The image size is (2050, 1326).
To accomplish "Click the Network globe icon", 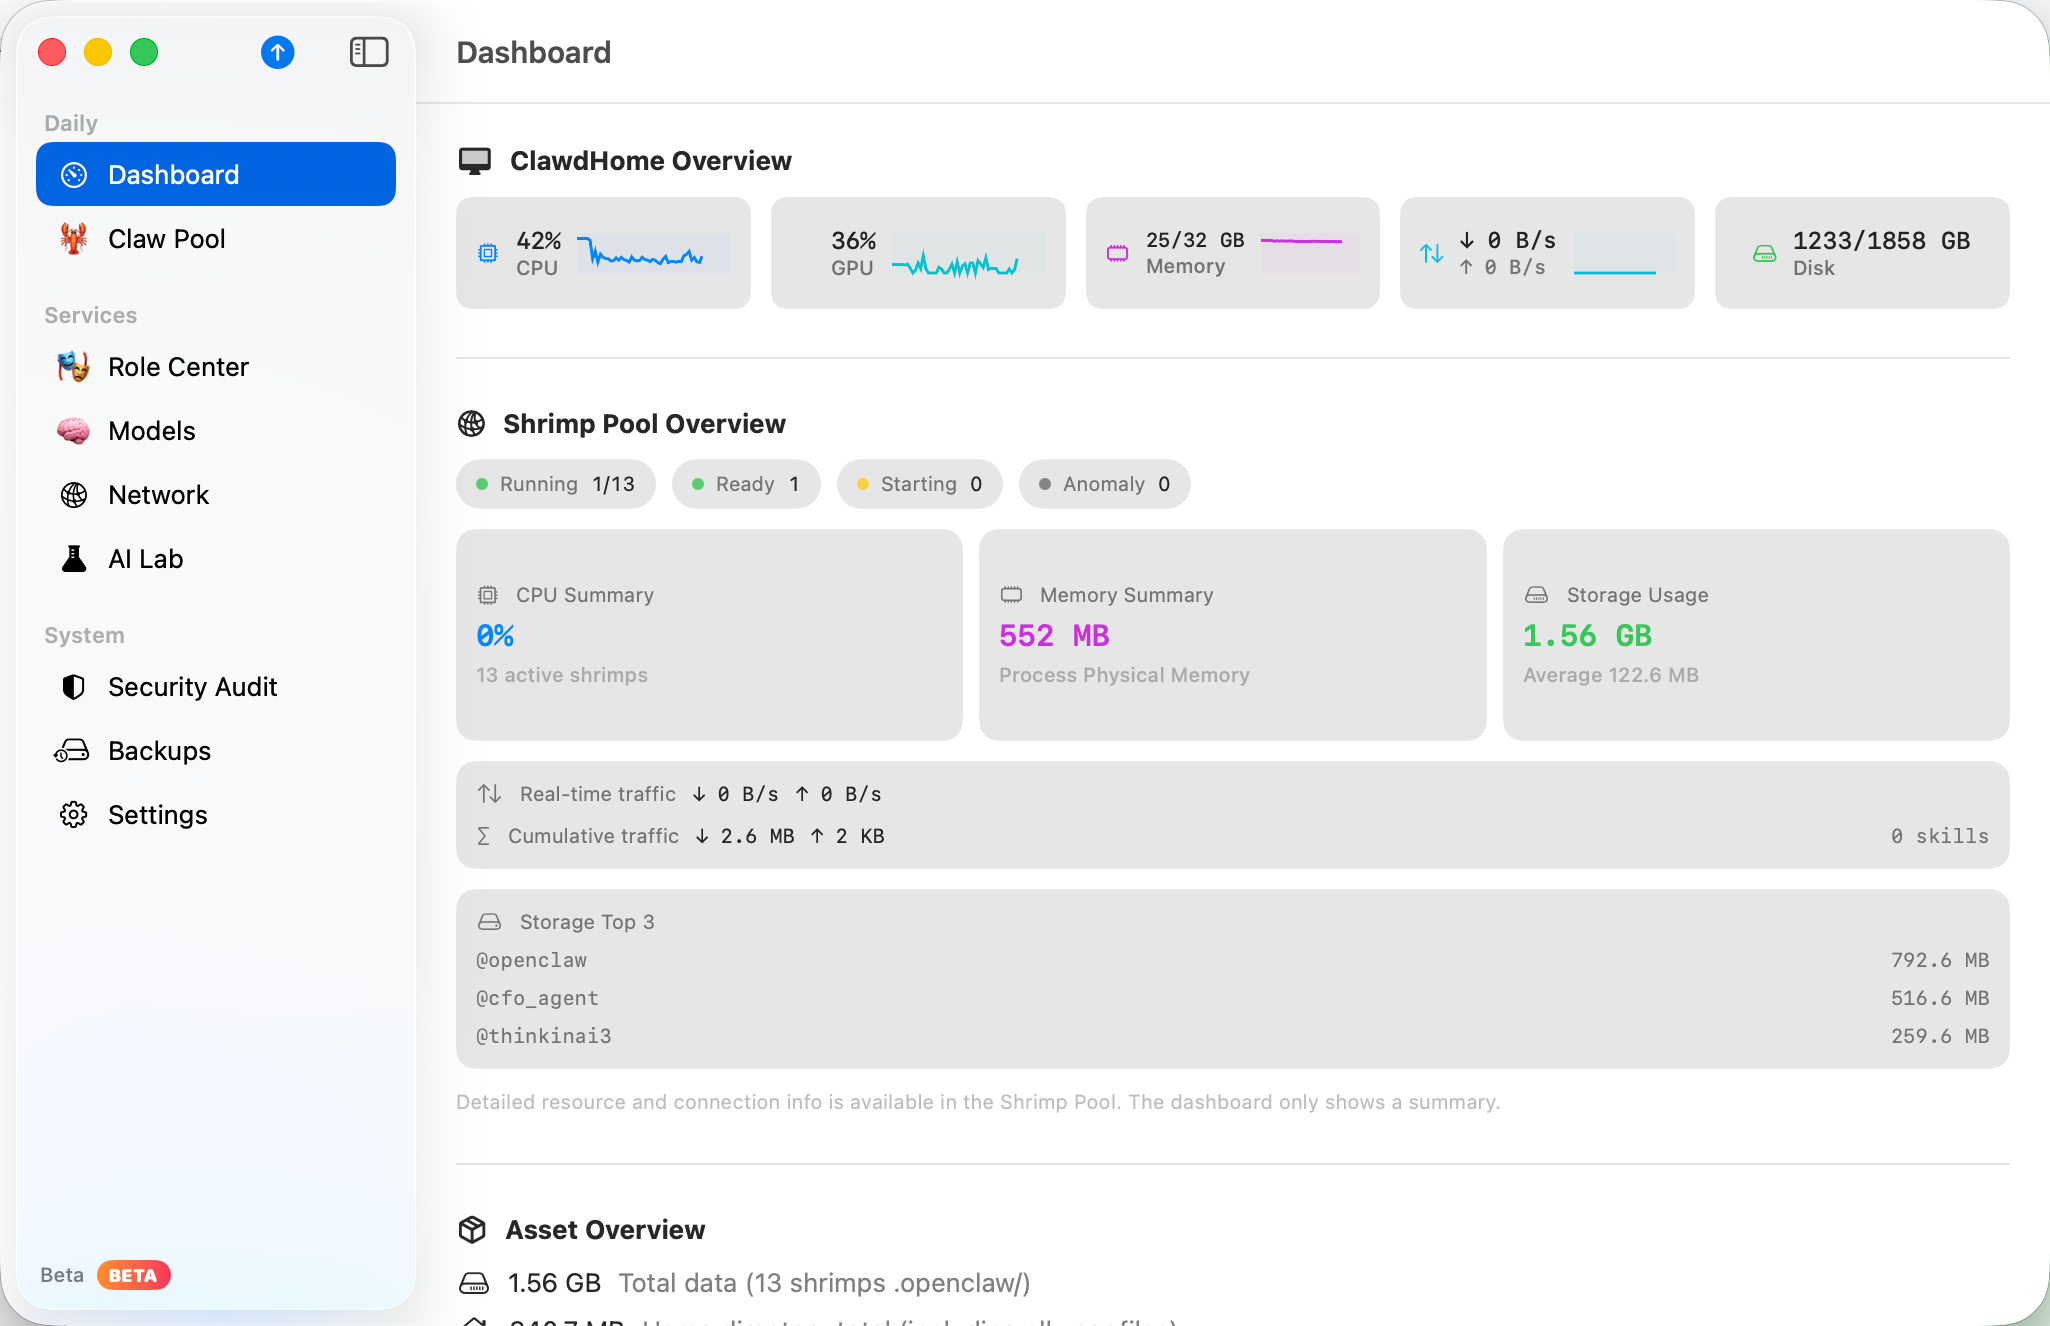I will pos(73,495).
